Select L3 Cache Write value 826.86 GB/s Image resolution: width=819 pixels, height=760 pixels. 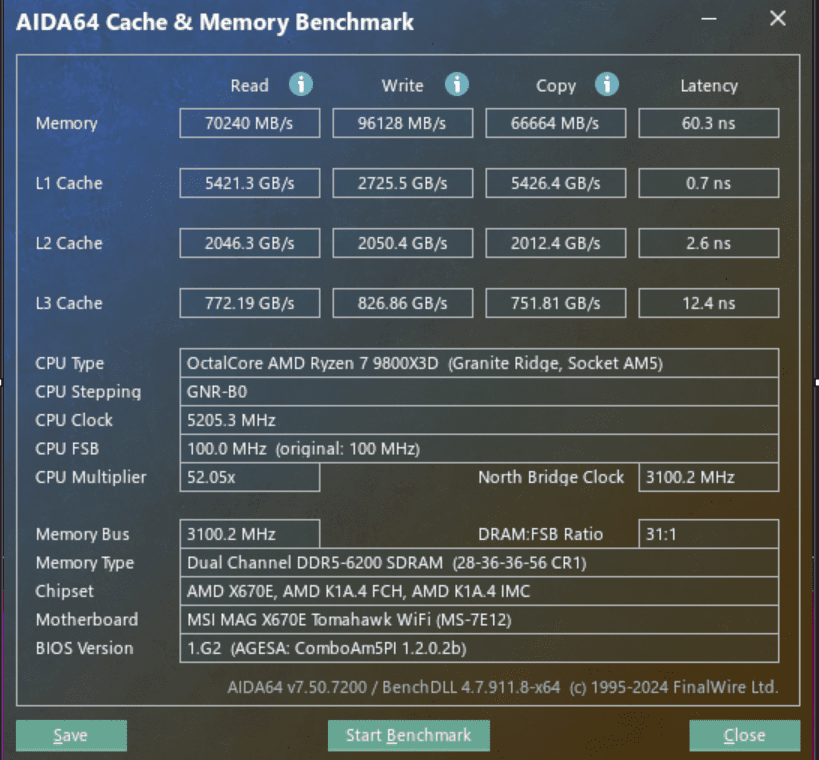pyautogui.click(x=403, y=303)
